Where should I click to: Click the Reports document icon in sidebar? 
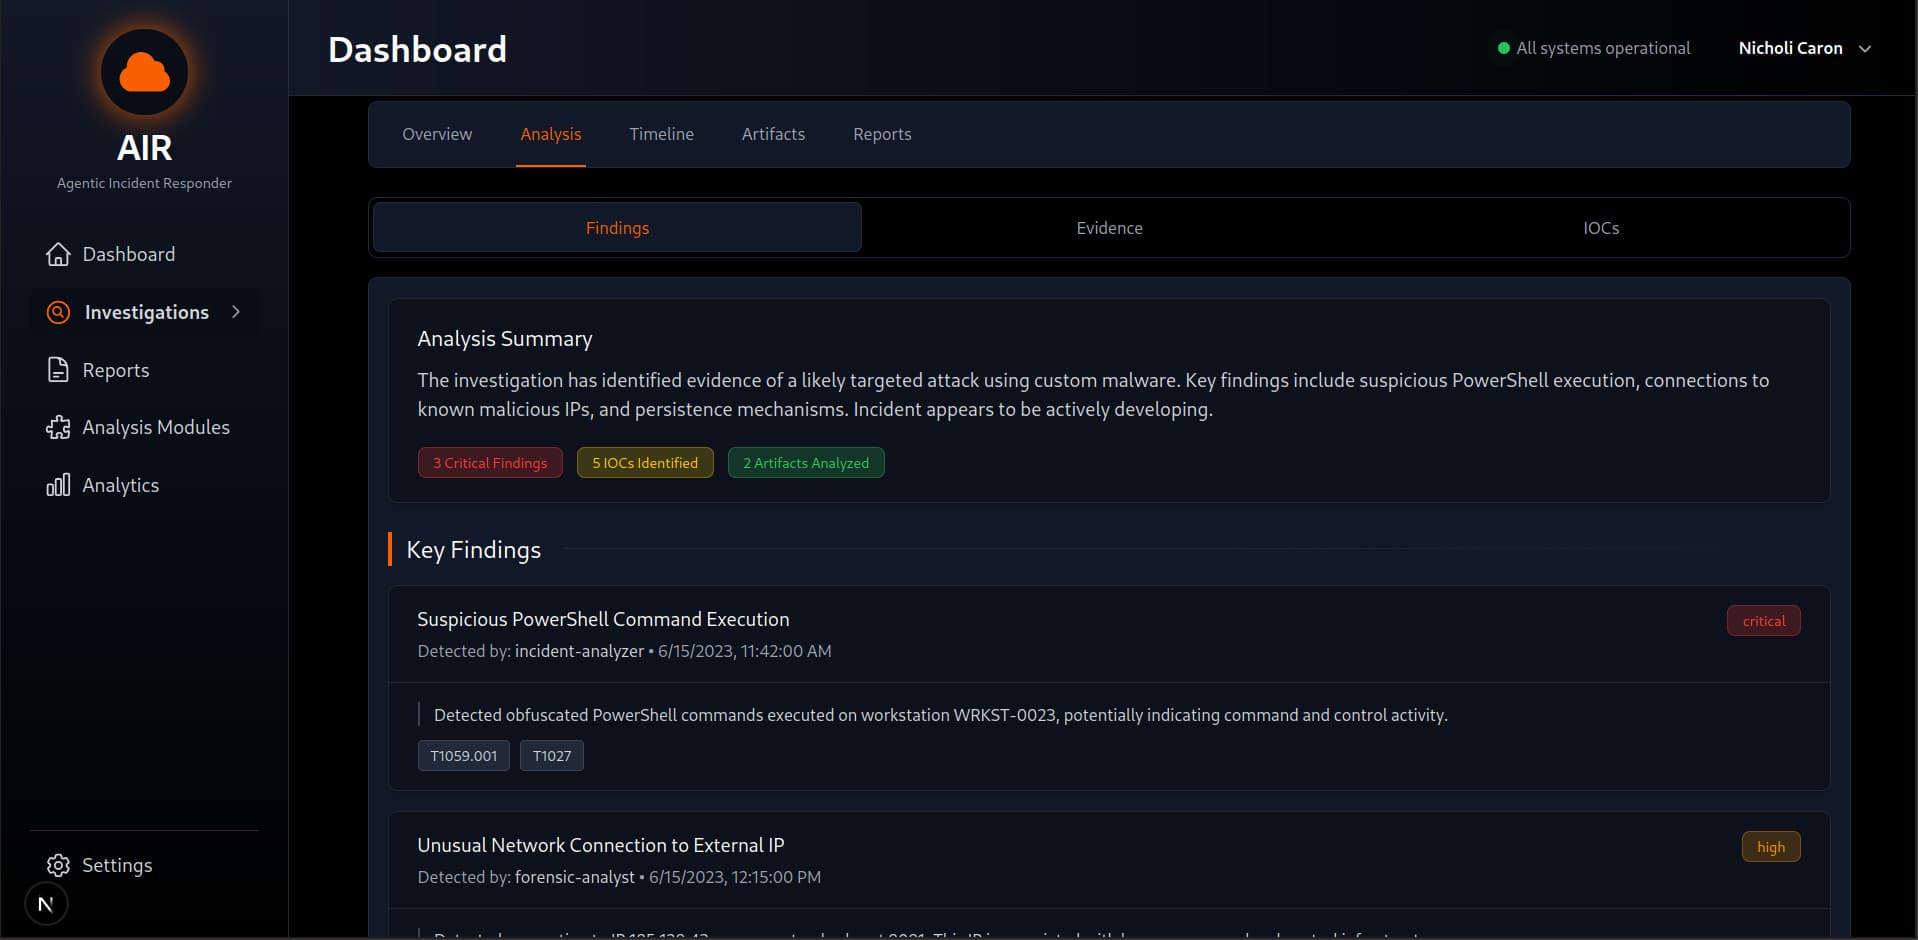point(58,370)
